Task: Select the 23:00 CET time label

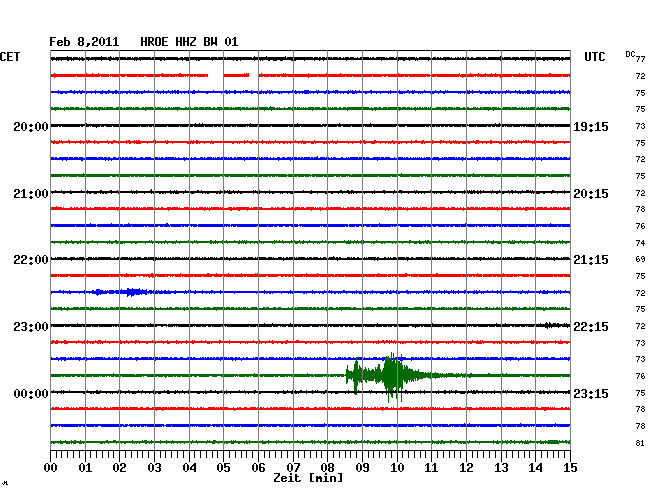Action: (x=31, y=327)
